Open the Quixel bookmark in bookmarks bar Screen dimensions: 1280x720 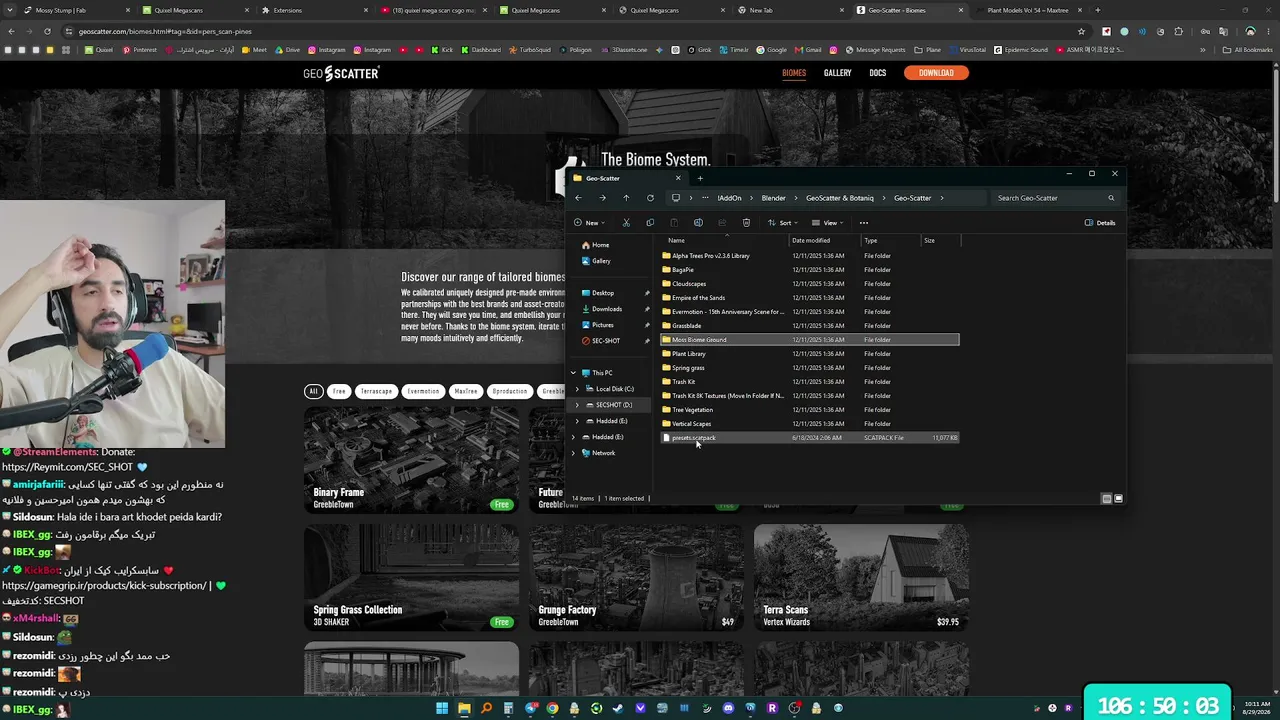99,50
